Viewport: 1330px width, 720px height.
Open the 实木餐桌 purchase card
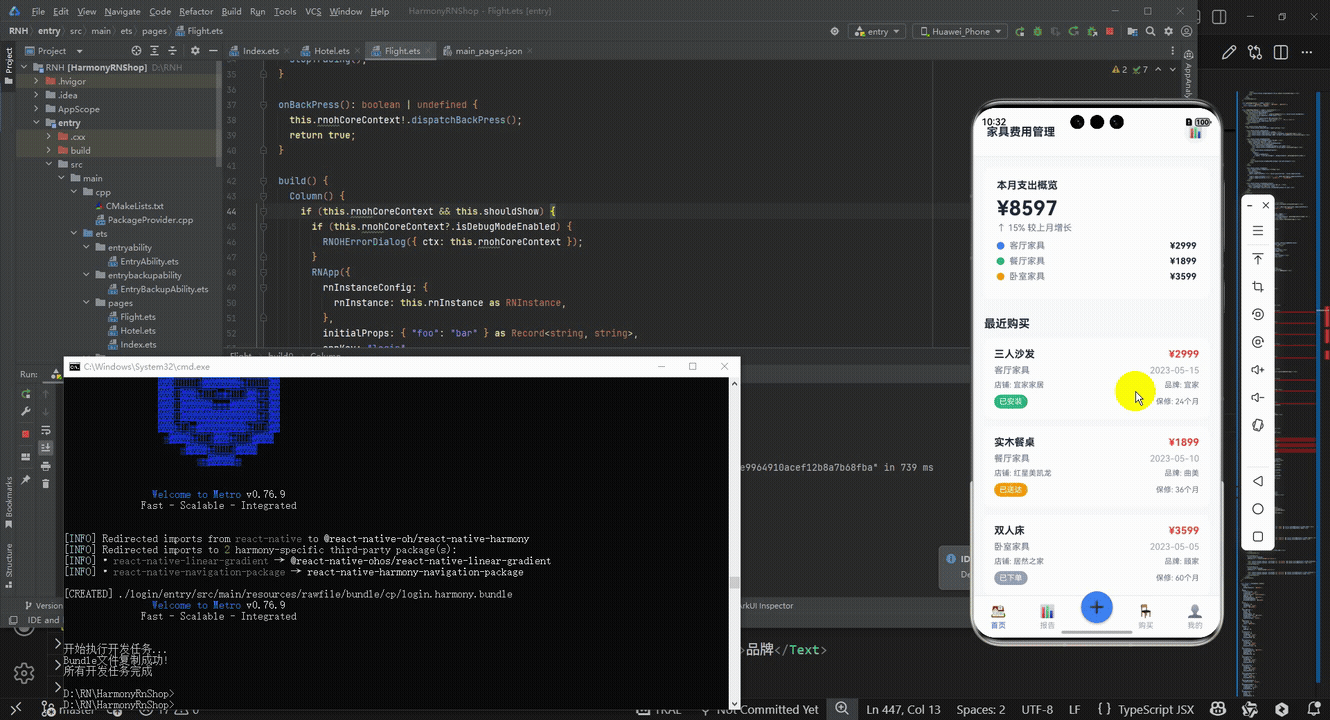point(1096,467)
